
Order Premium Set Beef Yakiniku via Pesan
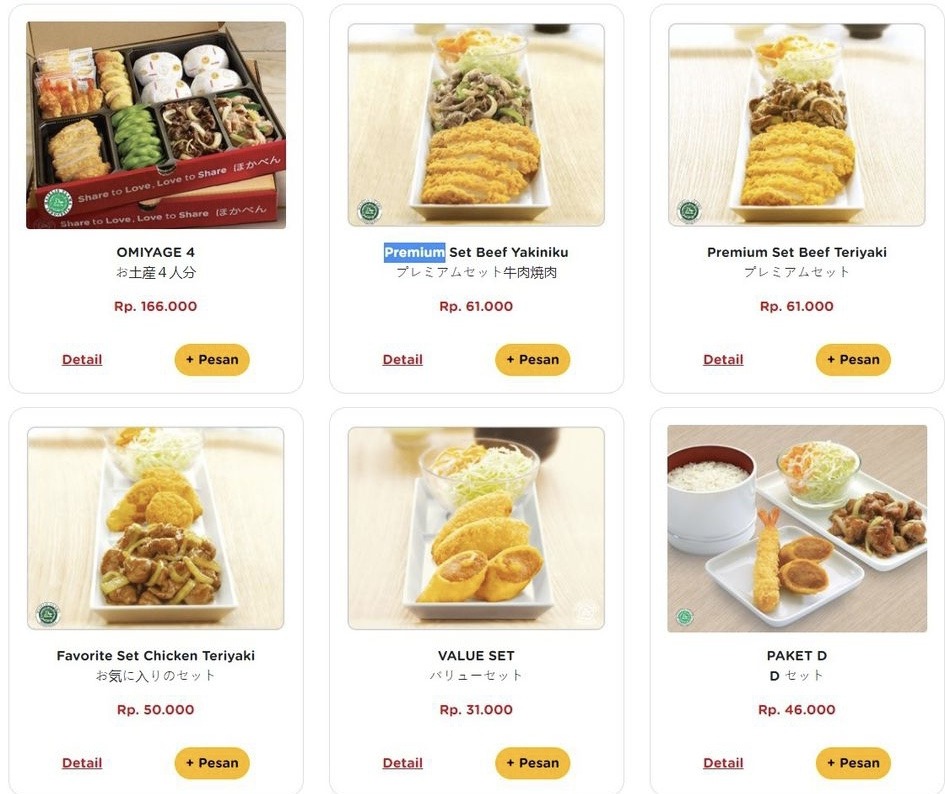coord(533,360)
